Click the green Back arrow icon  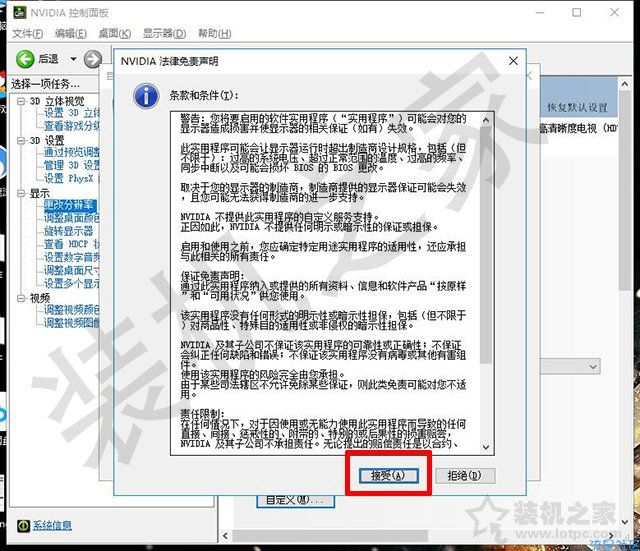25,60
